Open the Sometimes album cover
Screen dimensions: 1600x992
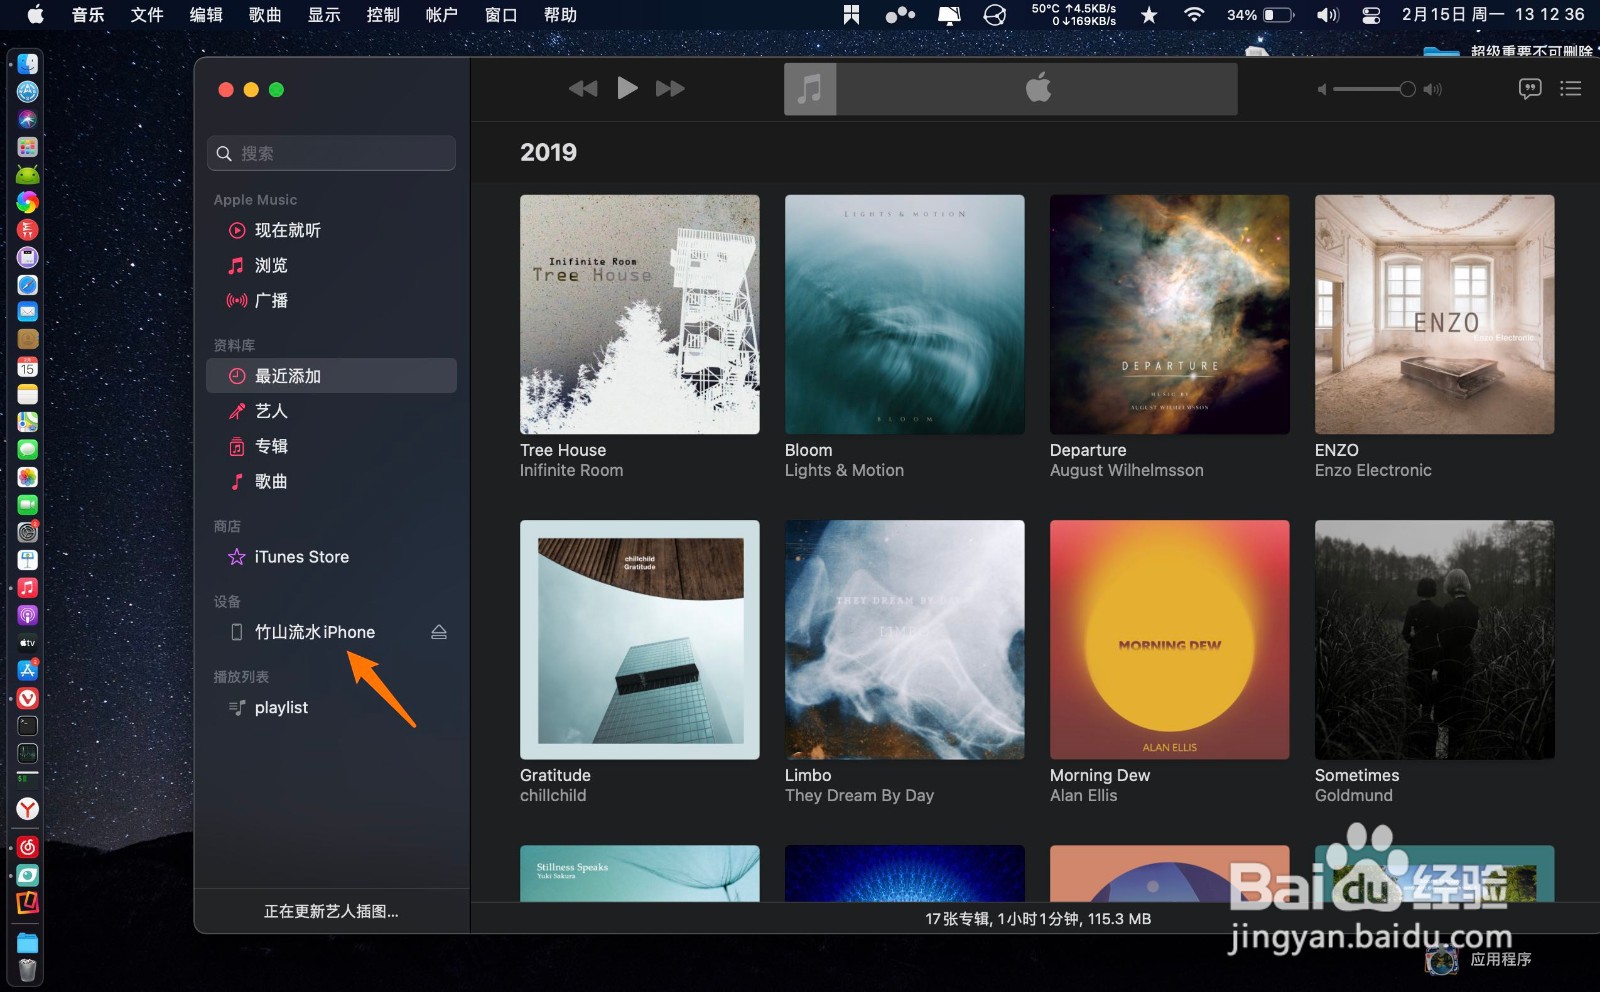point(1435,639)
